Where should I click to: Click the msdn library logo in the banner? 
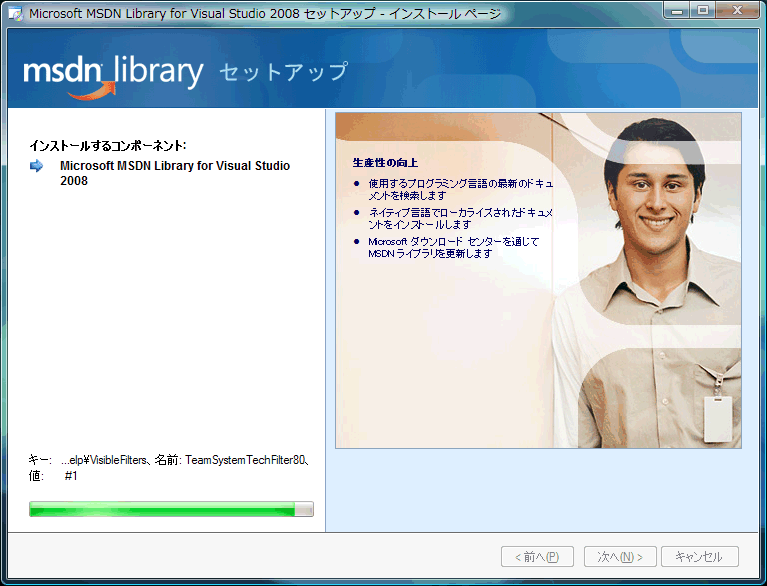point(113,76)
